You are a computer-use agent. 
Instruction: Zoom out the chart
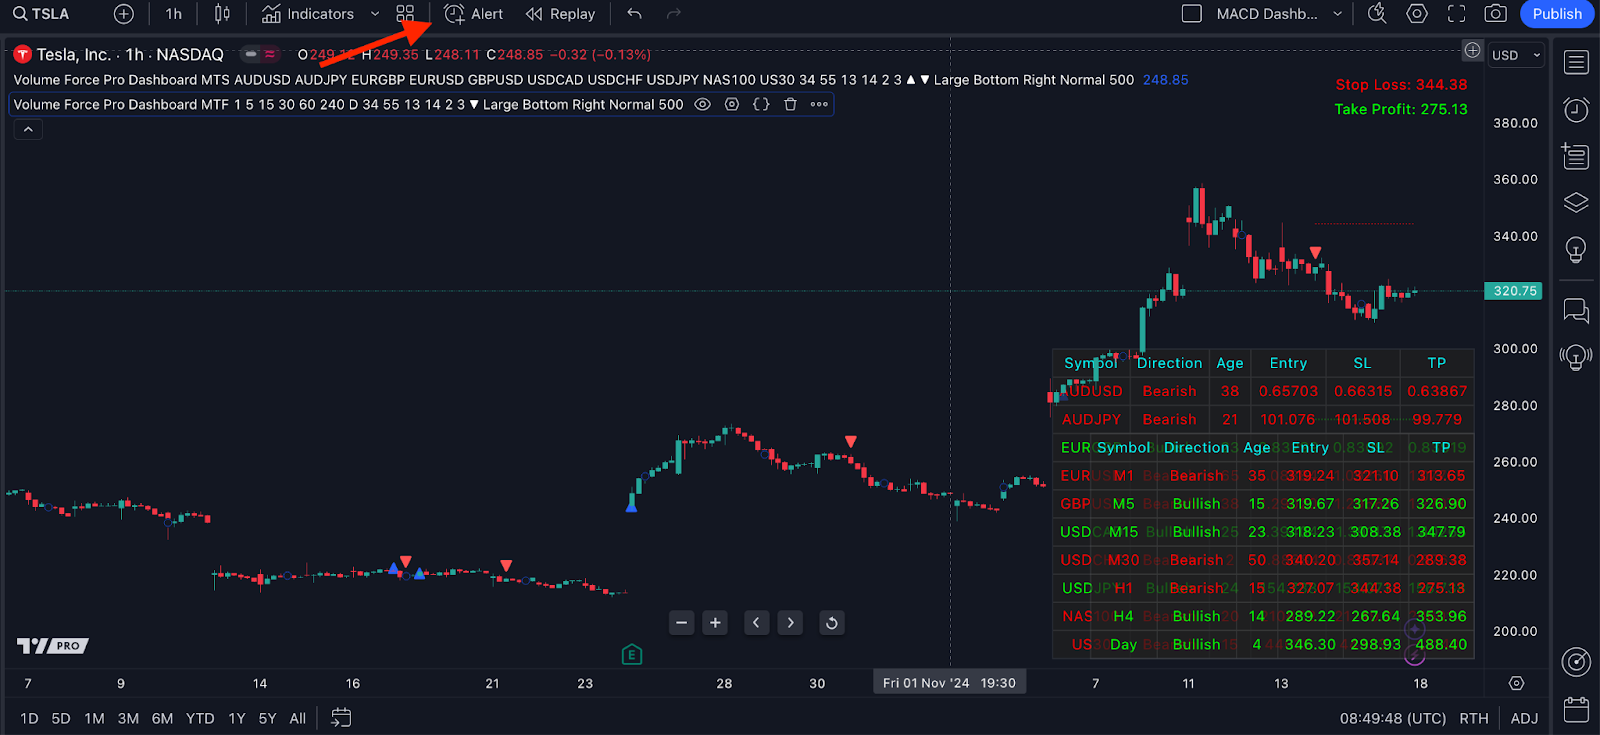pos(682,623)
